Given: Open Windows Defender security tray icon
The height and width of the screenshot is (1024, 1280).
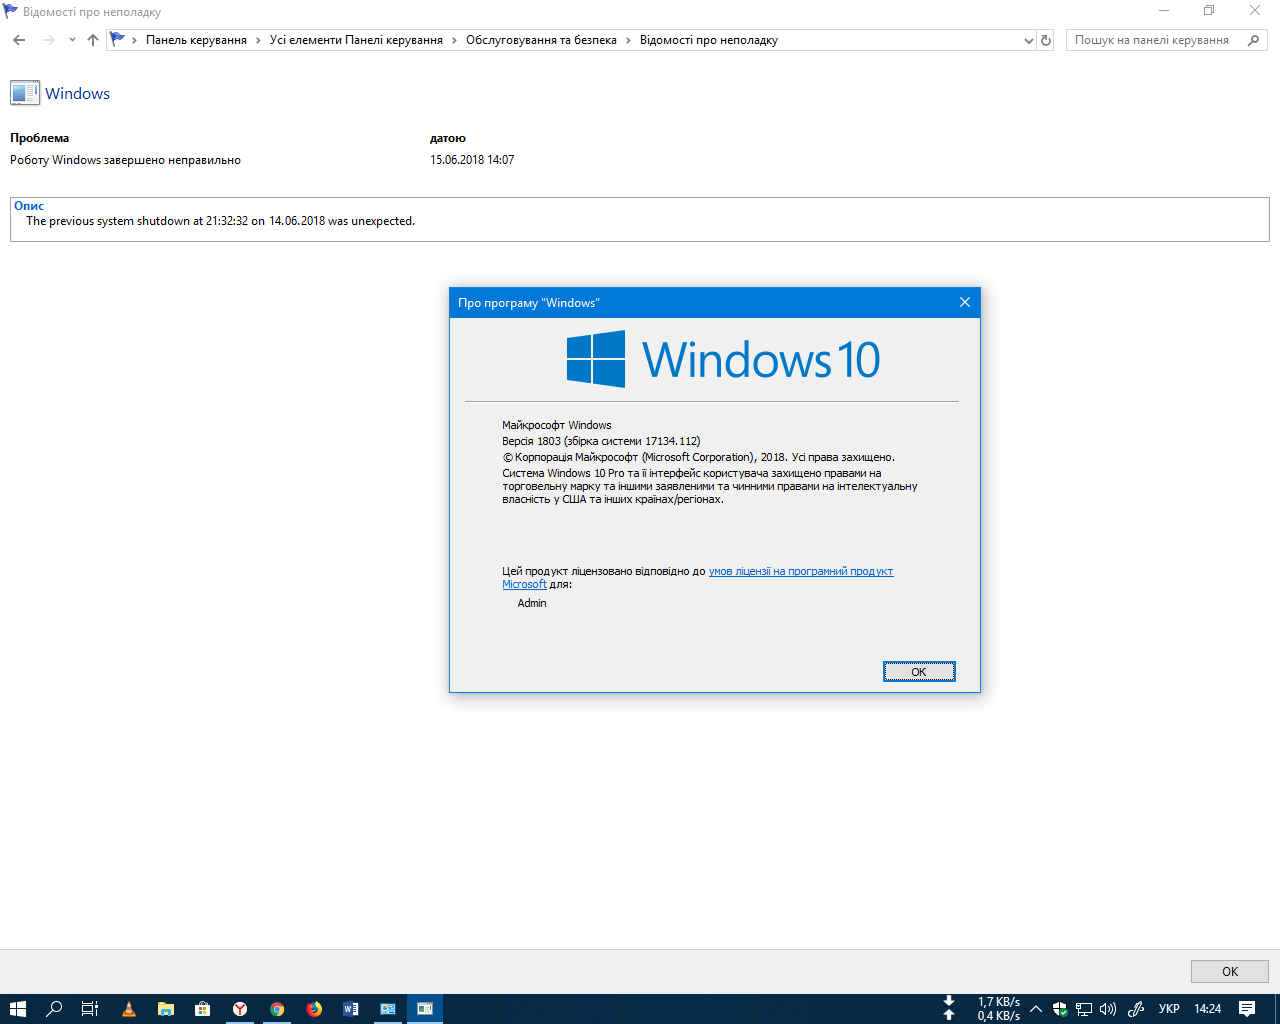Looking at the screenshot, I should click(x=1060, y=1009).
